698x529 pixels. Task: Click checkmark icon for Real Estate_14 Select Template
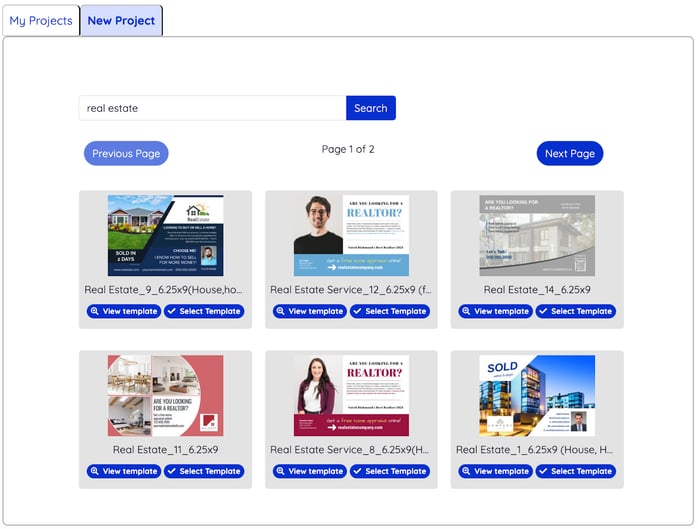(544, 311)
